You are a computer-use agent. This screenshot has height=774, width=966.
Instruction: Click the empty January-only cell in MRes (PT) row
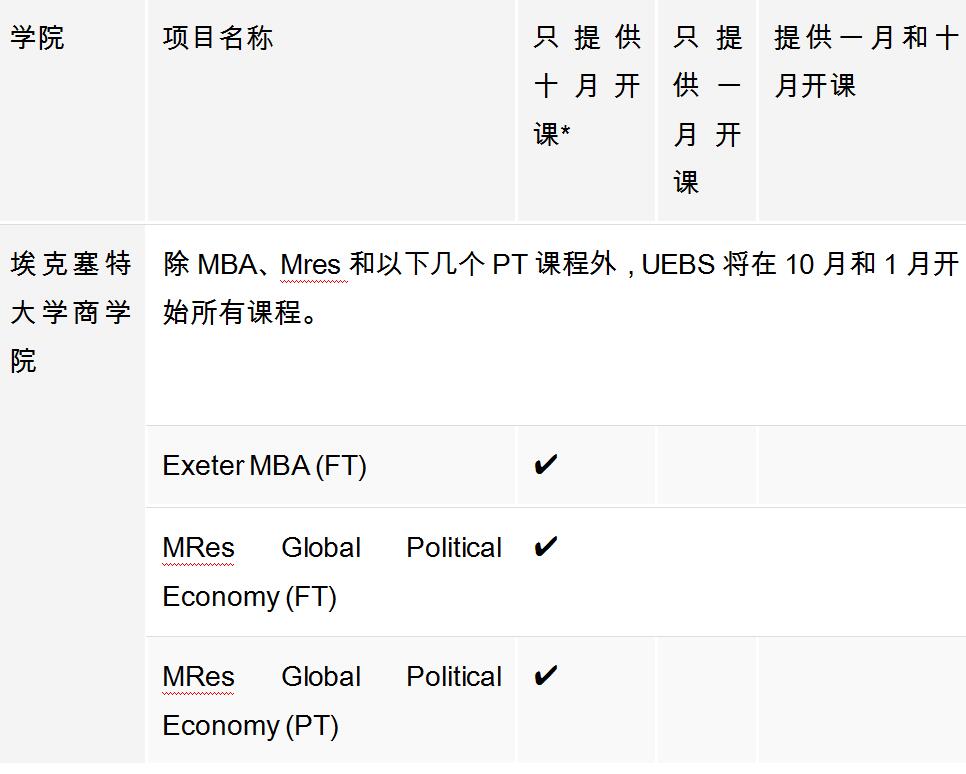pos(707,700)
